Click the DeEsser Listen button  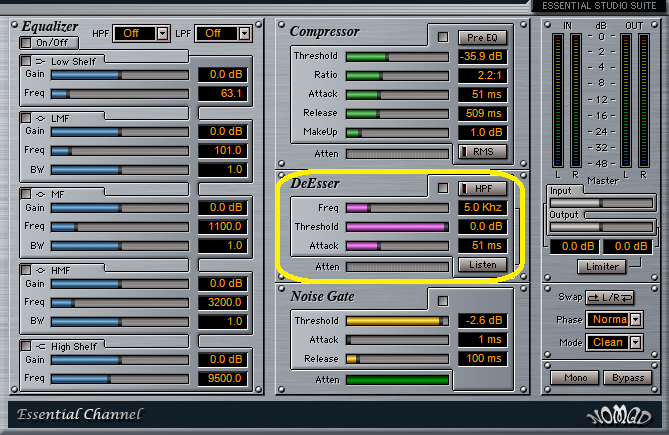click(483, 265)
